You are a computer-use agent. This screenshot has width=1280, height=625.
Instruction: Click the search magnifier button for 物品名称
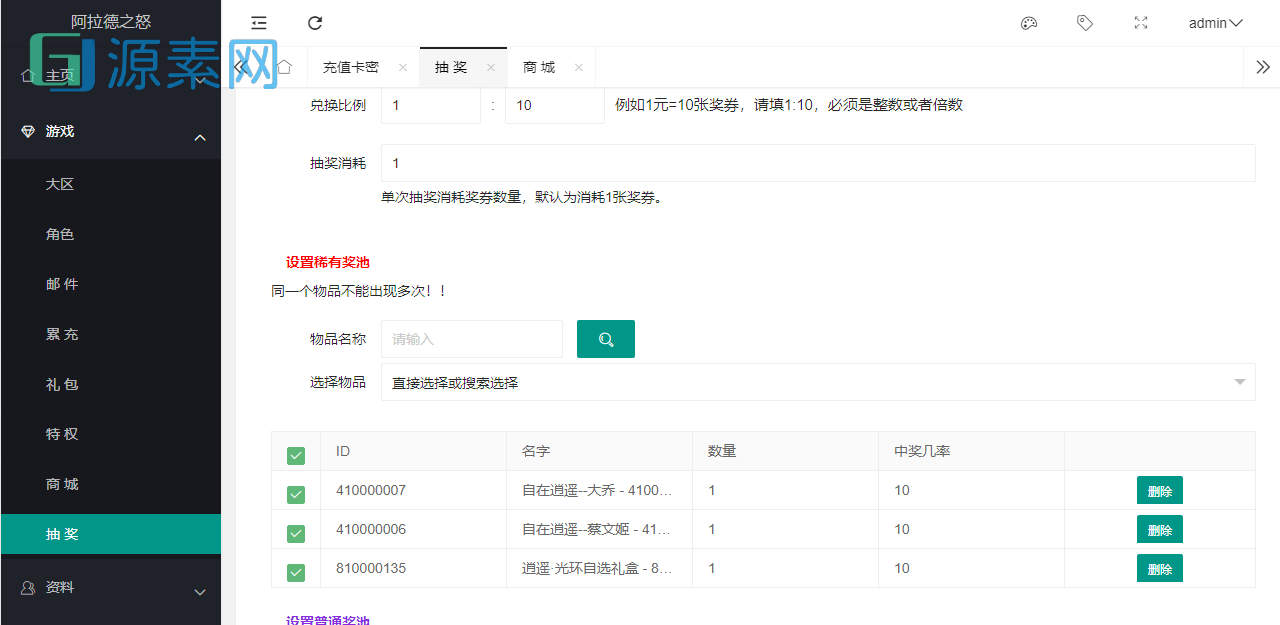tap(605, 339)
